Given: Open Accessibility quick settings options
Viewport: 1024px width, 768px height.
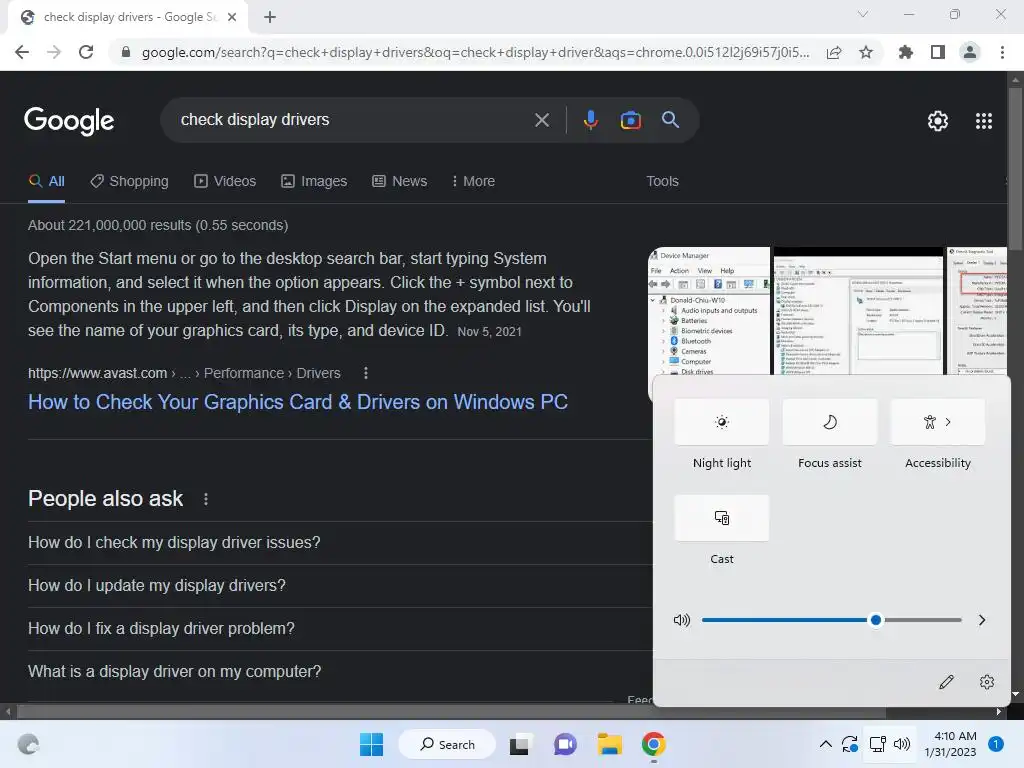Looking at the screenshot, I should coord(938,422).
